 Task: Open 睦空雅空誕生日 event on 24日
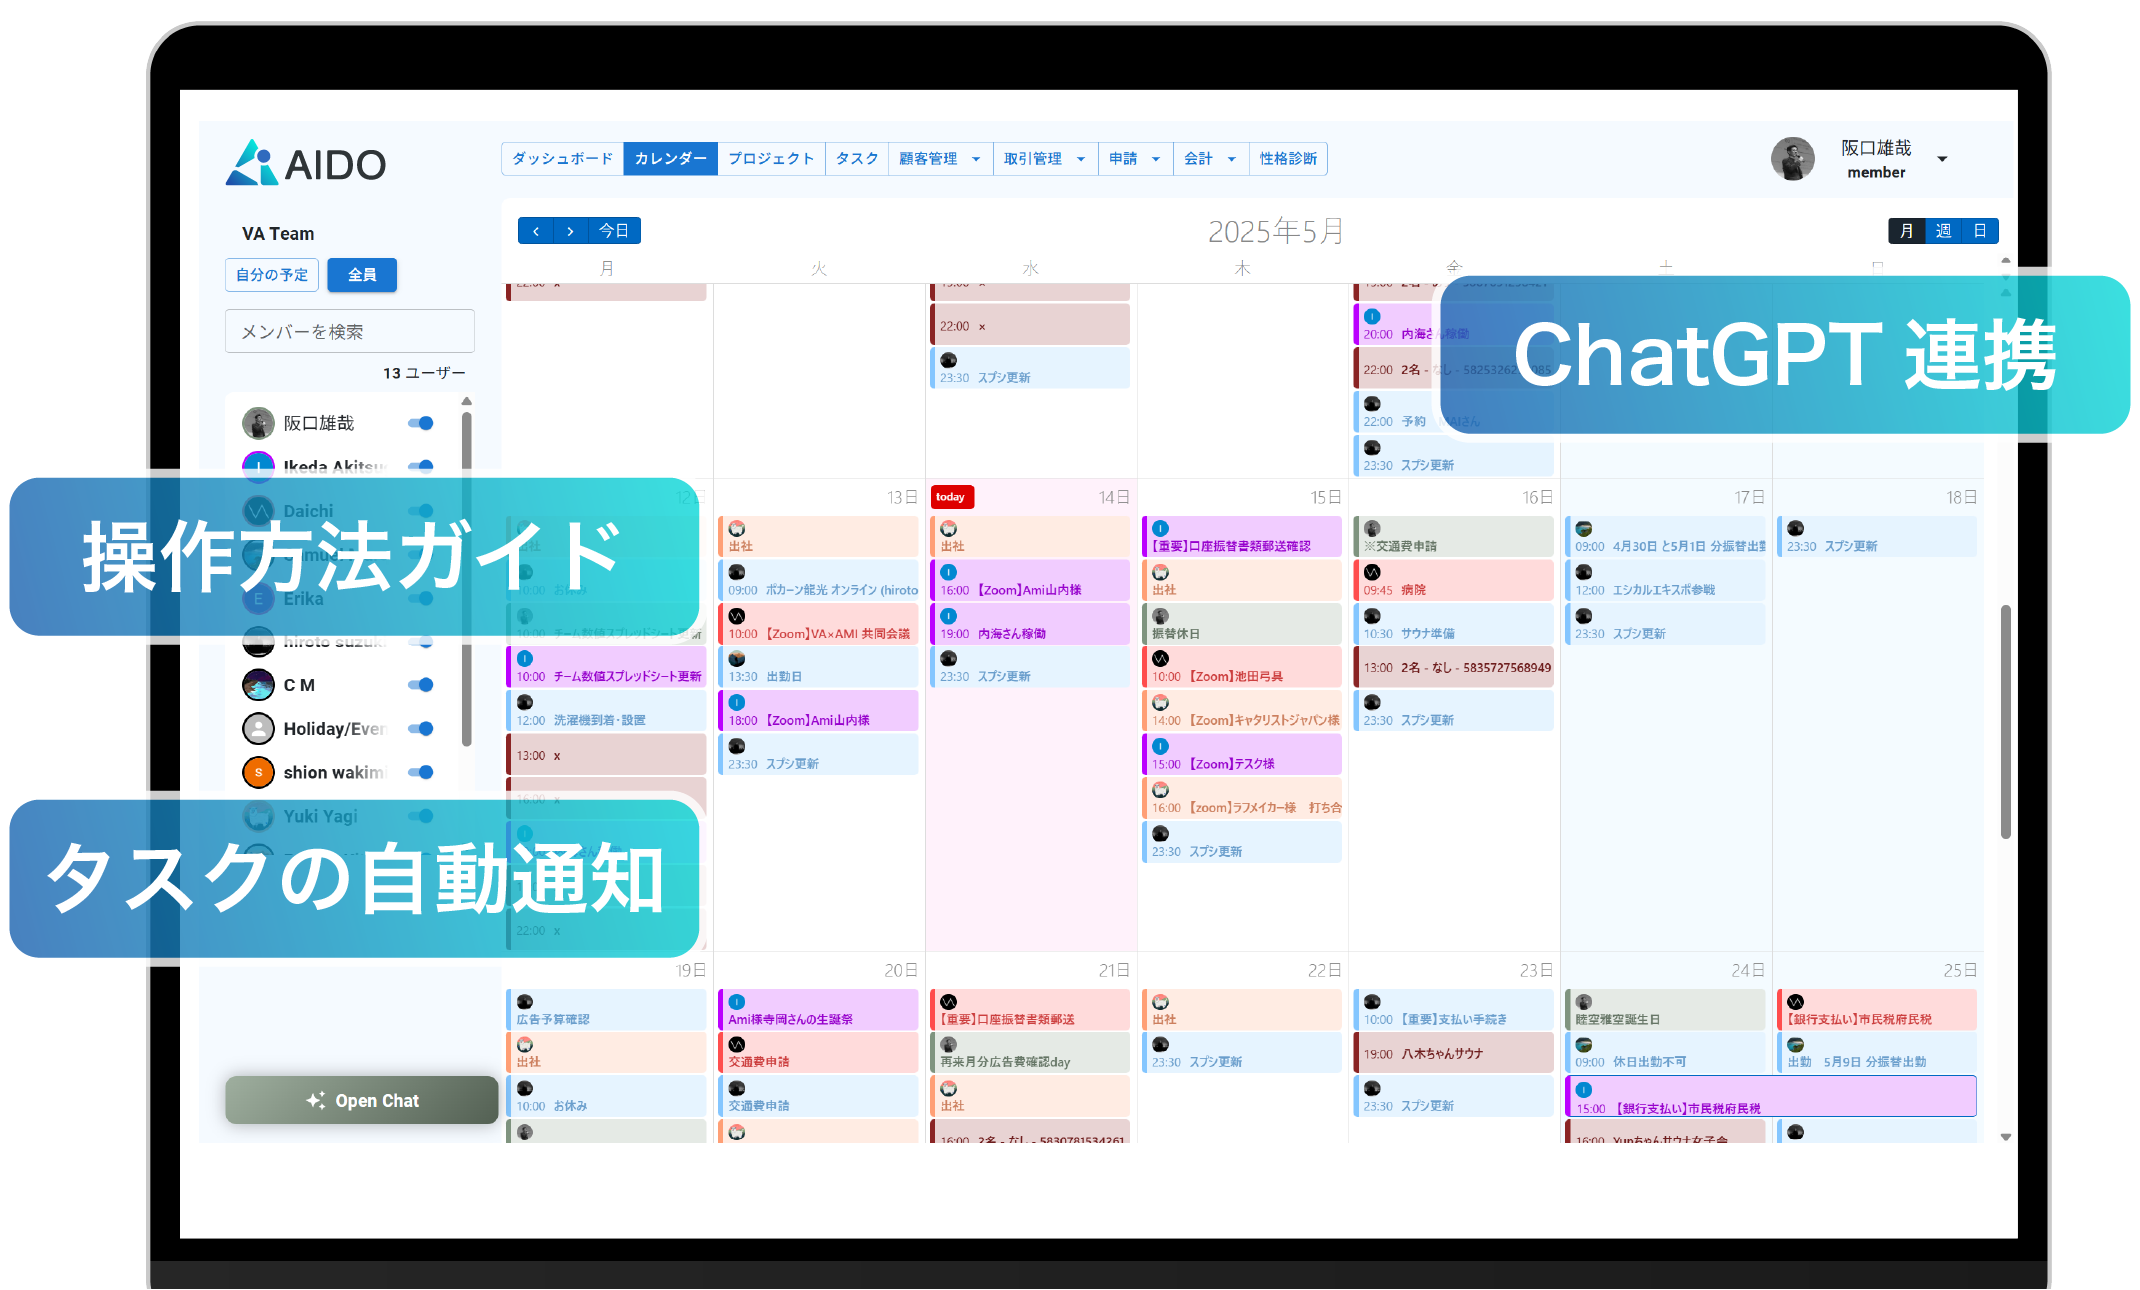[1666, 1010]
